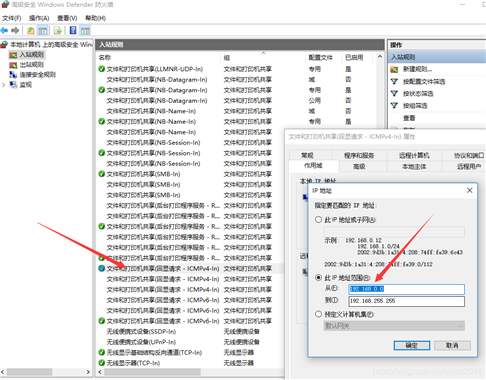Select 入站规则 in the left tree
486x380 pixels.
click(31, 55)
